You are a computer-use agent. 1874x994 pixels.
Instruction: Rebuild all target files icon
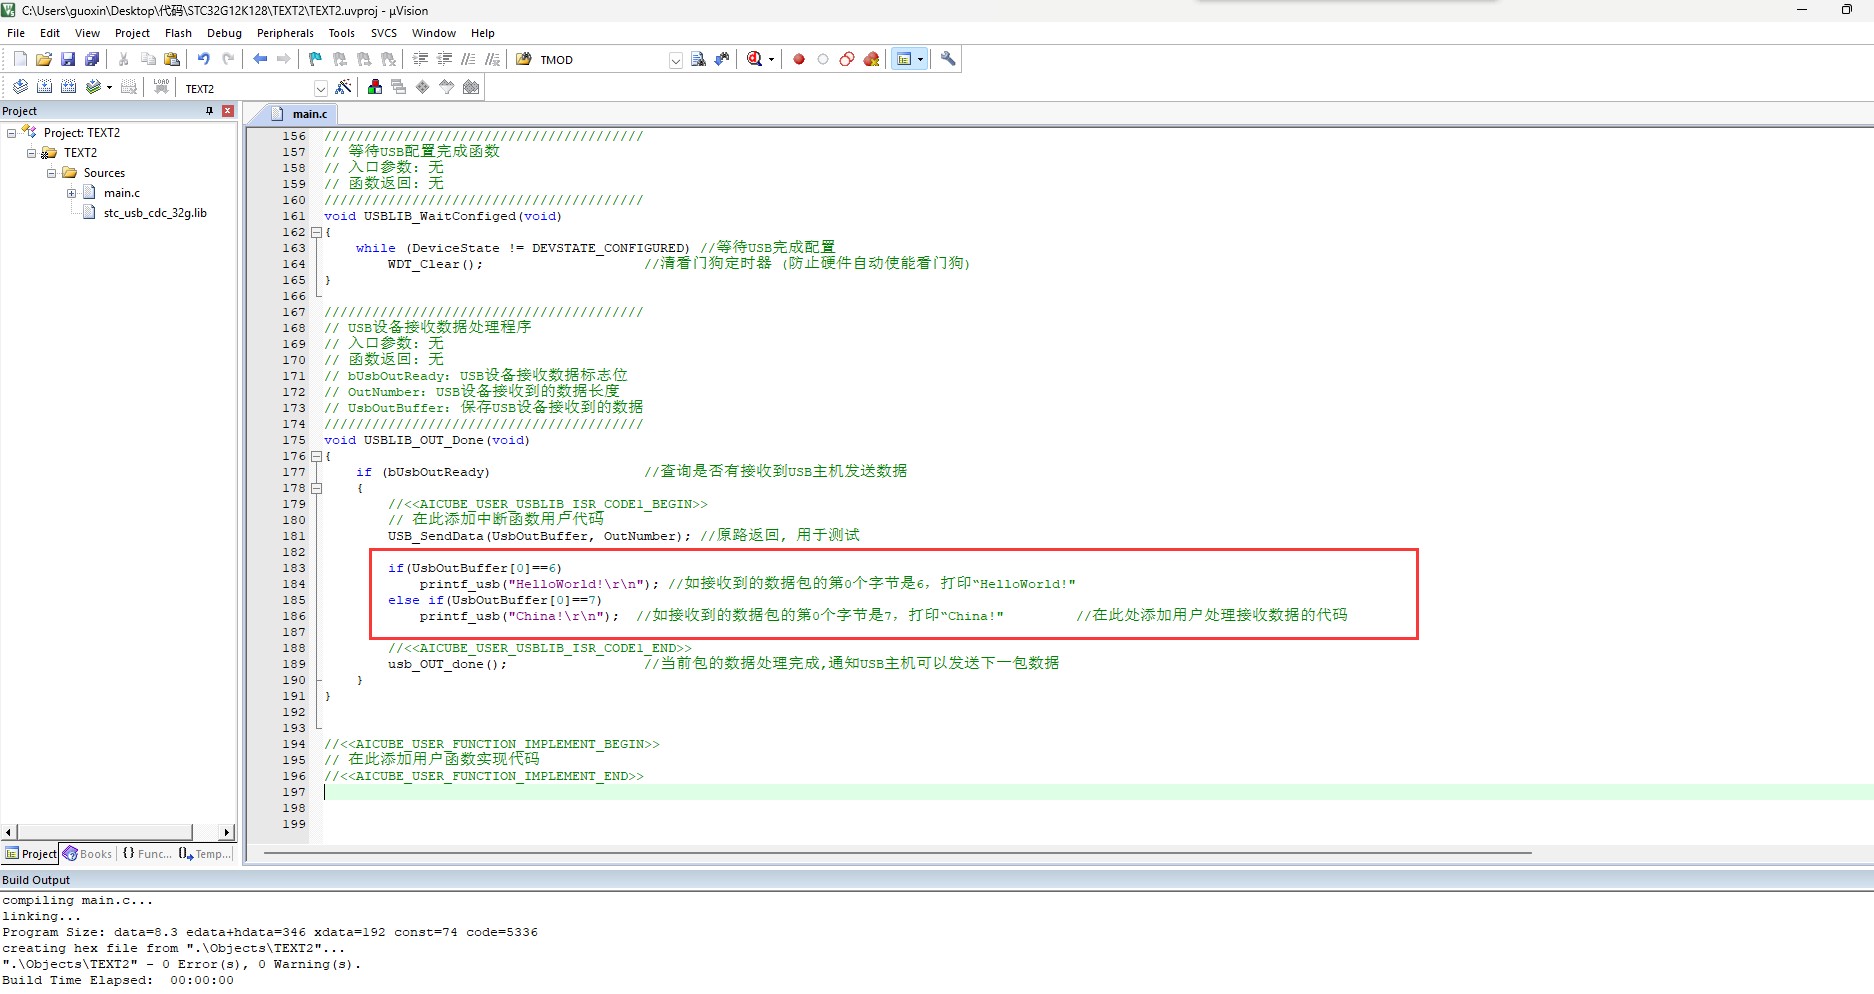68,88
